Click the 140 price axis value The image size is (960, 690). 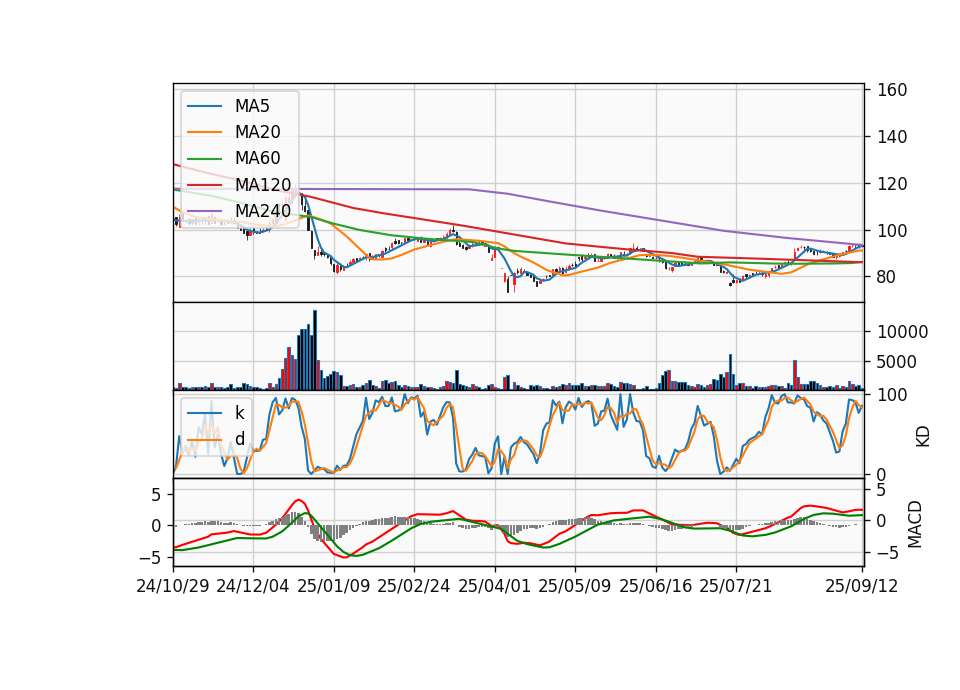pos(892,137)
